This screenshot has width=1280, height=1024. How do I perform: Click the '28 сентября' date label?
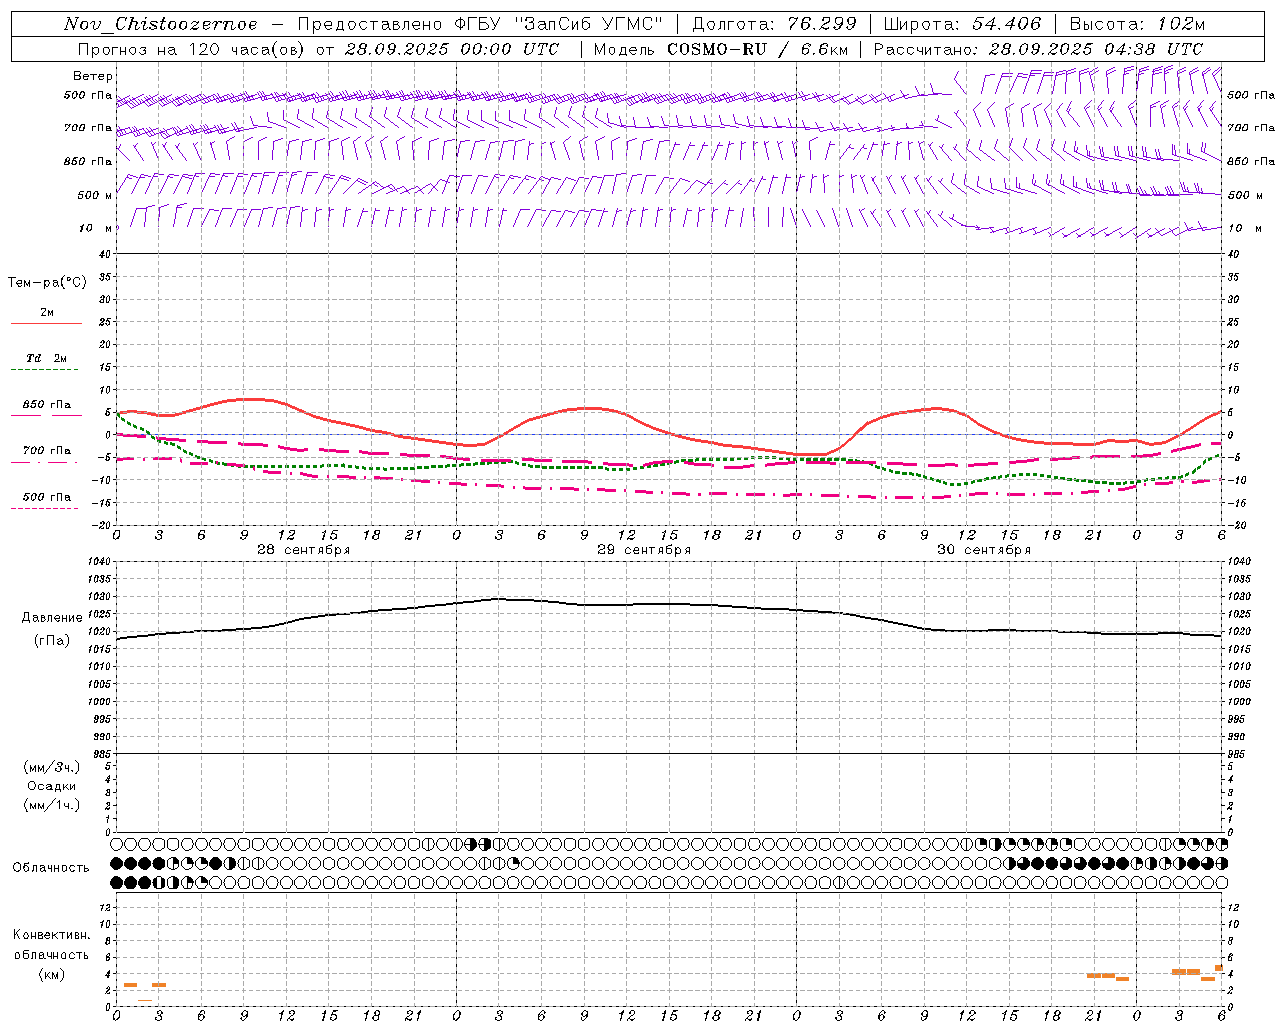[304, 550]
